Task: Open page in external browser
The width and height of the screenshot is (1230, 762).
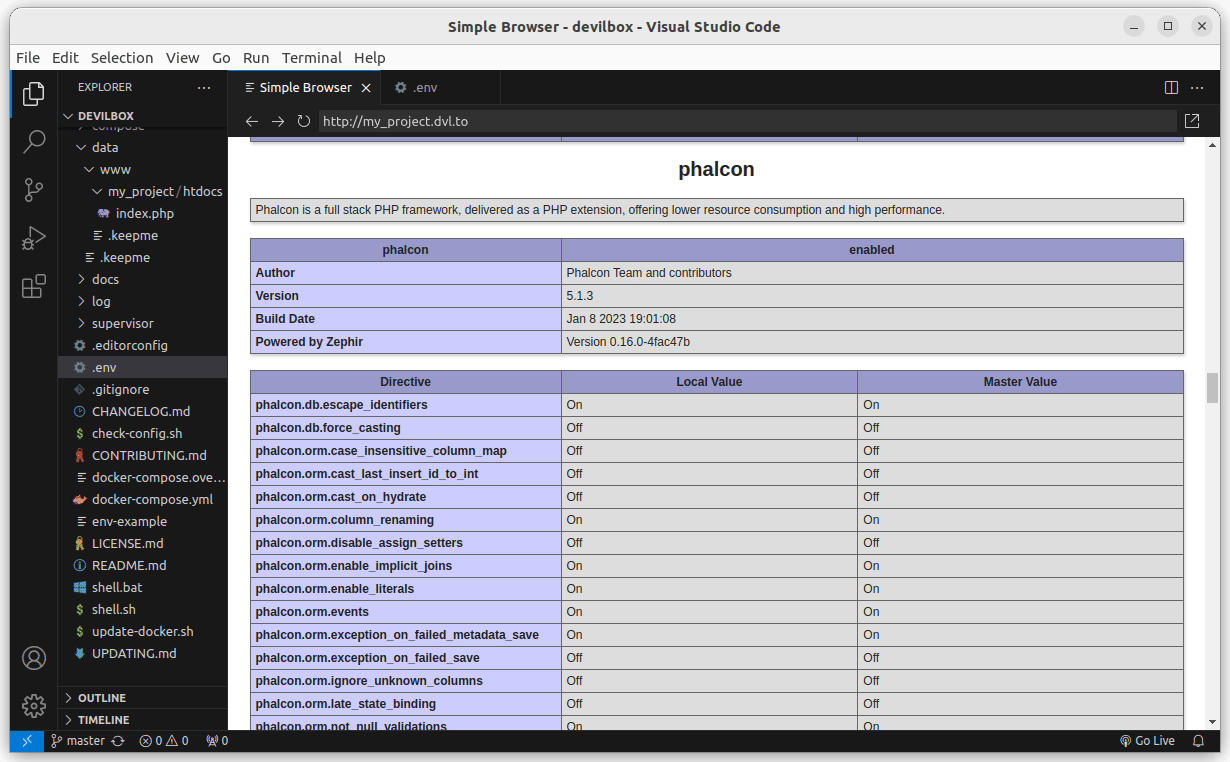Action: [x=1192, y=121]
